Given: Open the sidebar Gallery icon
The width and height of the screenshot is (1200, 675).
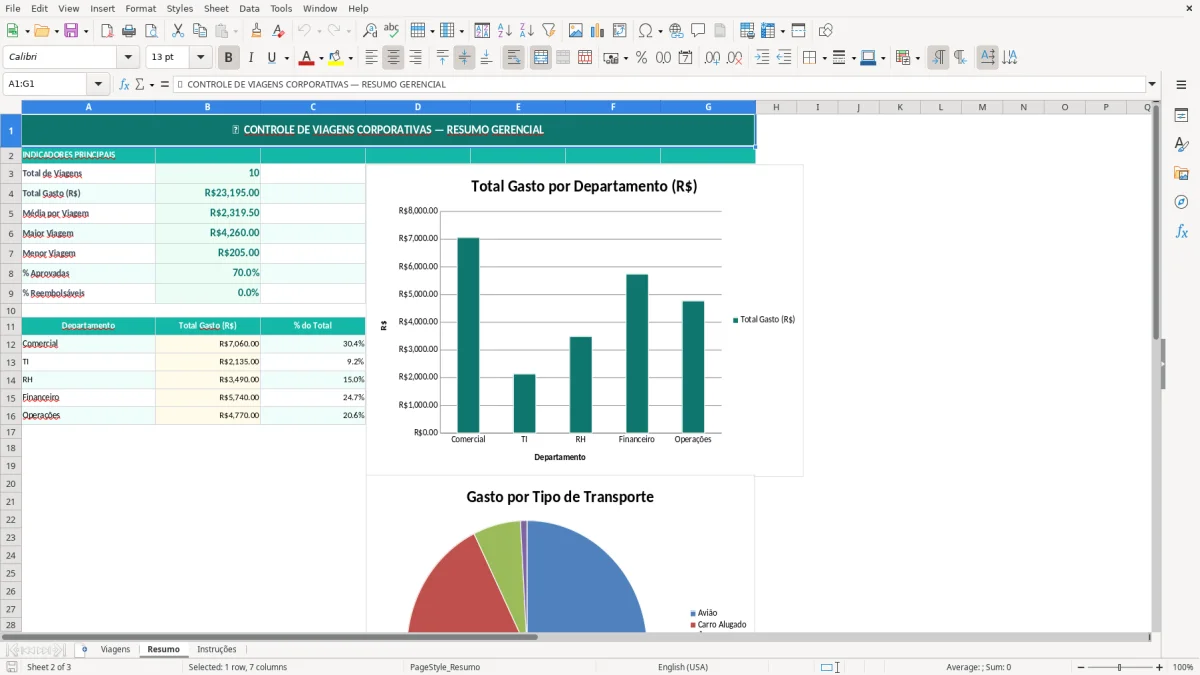Looking at the screenshot, I should pyautogui.click(x=1181, y=174).
